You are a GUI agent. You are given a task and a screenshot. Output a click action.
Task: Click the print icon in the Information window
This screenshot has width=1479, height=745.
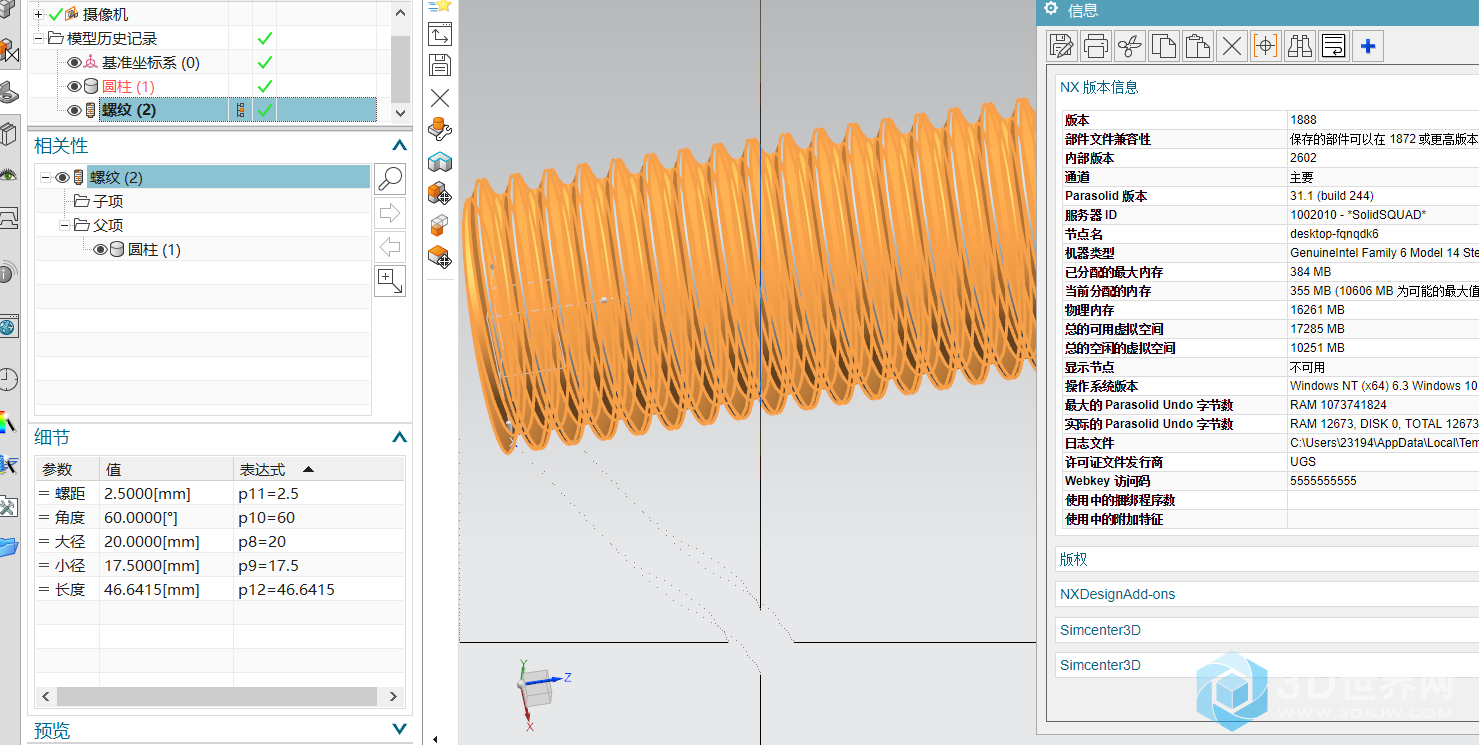[x=1096, y=45]
